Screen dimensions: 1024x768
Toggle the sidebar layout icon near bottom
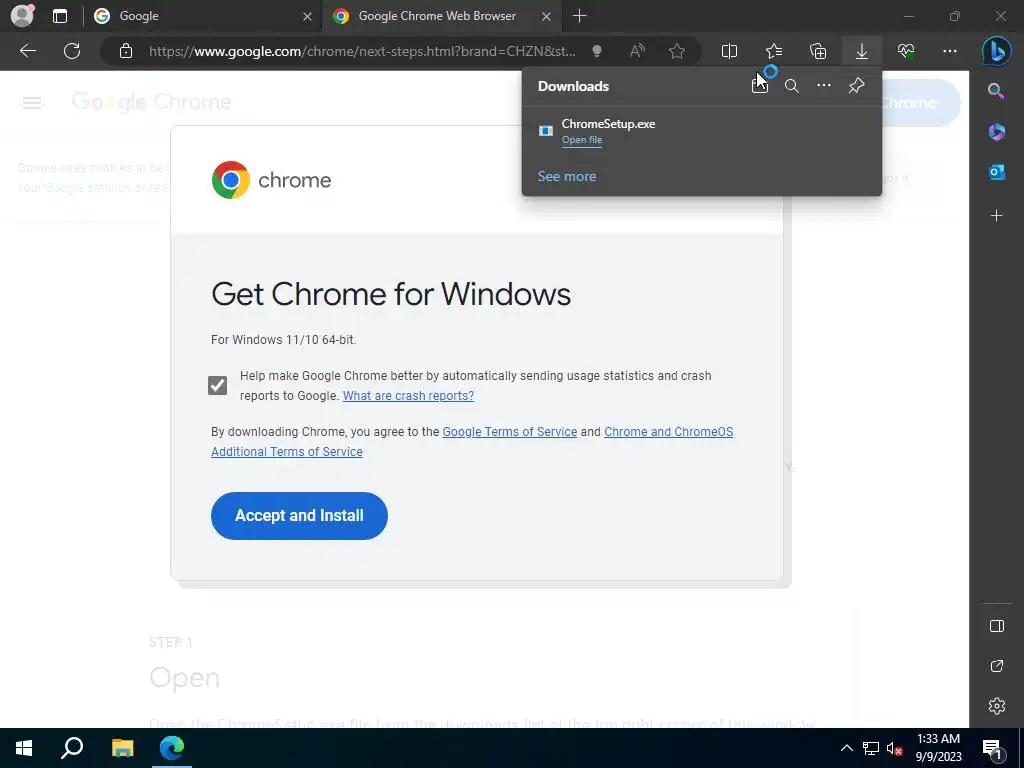997,626
